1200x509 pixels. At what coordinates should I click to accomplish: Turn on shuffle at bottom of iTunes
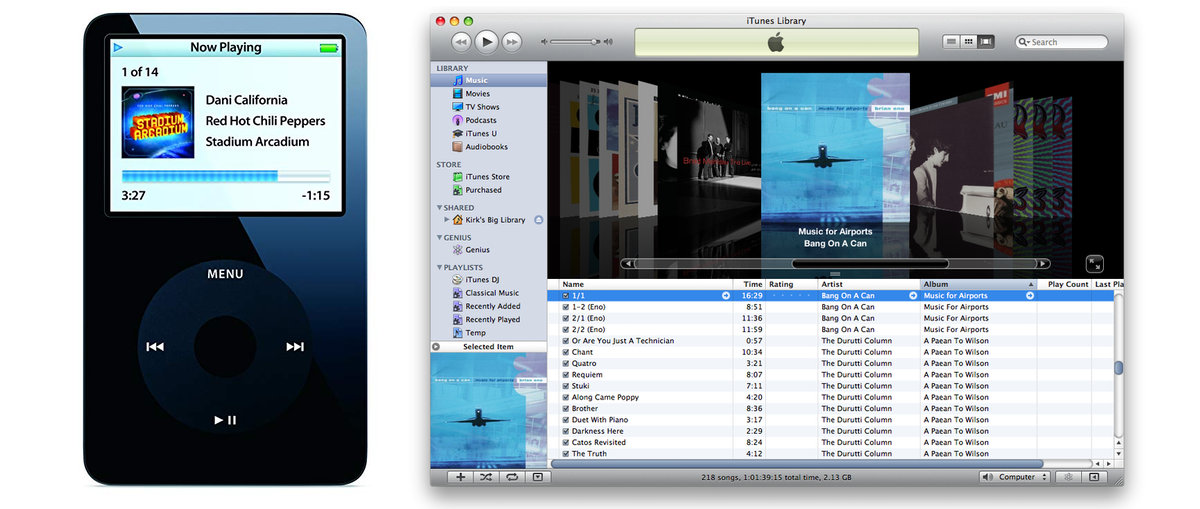tap(486, 477)
